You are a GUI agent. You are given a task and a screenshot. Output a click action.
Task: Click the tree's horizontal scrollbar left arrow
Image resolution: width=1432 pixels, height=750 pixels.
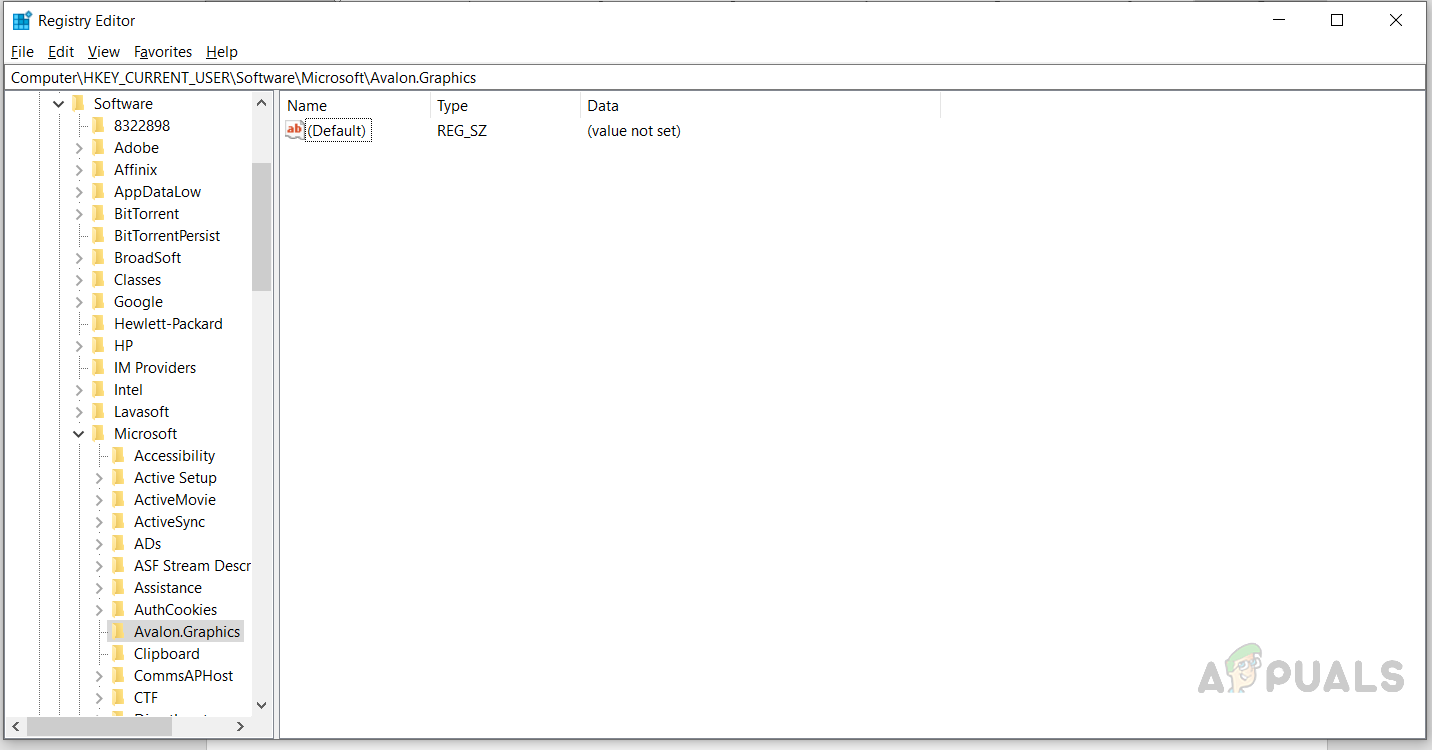[16, 726]
